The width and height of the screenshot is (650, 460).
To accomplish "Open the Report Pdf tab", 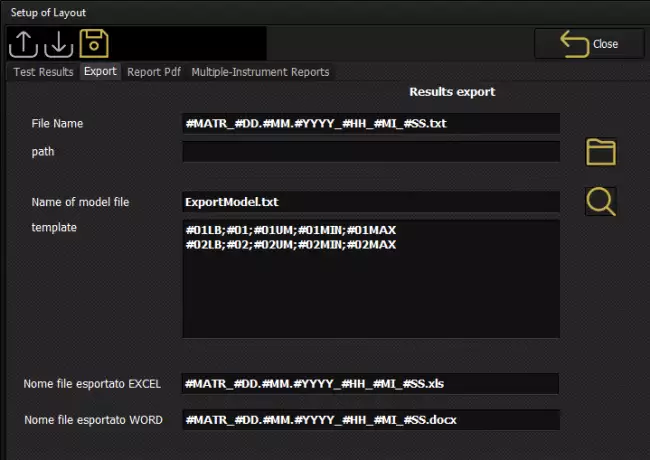I will [x=155, y=72].
